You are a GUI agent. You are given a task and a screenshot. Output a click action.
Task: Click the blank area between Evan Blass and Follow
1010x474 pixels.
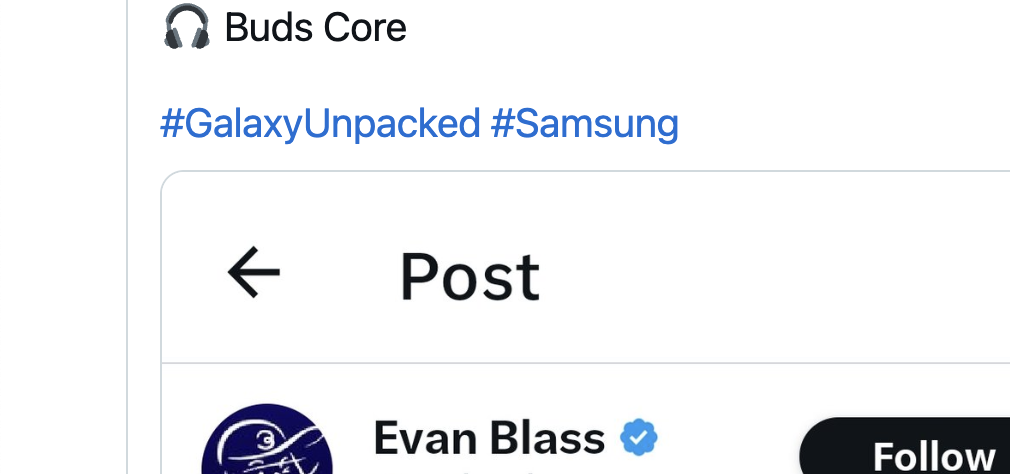click(730, 440)
